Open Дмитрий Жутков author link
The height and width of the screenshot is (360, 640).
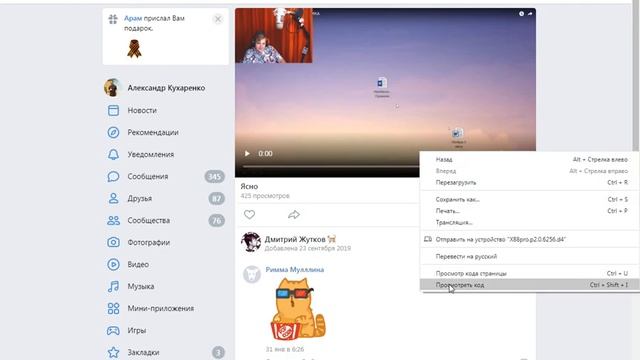point(295,239)
